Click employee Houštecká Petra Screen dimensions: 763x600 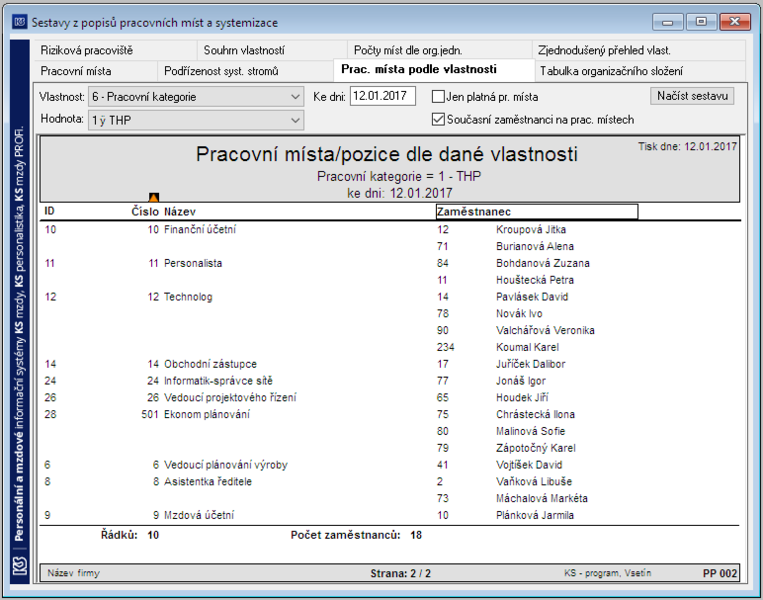point(535,280)
